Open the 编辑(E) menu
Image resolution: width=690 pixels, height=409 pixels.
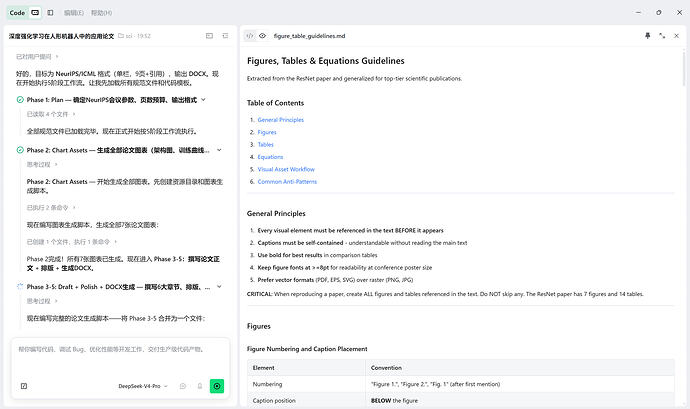pyautogui.click(x=73, y=13)
